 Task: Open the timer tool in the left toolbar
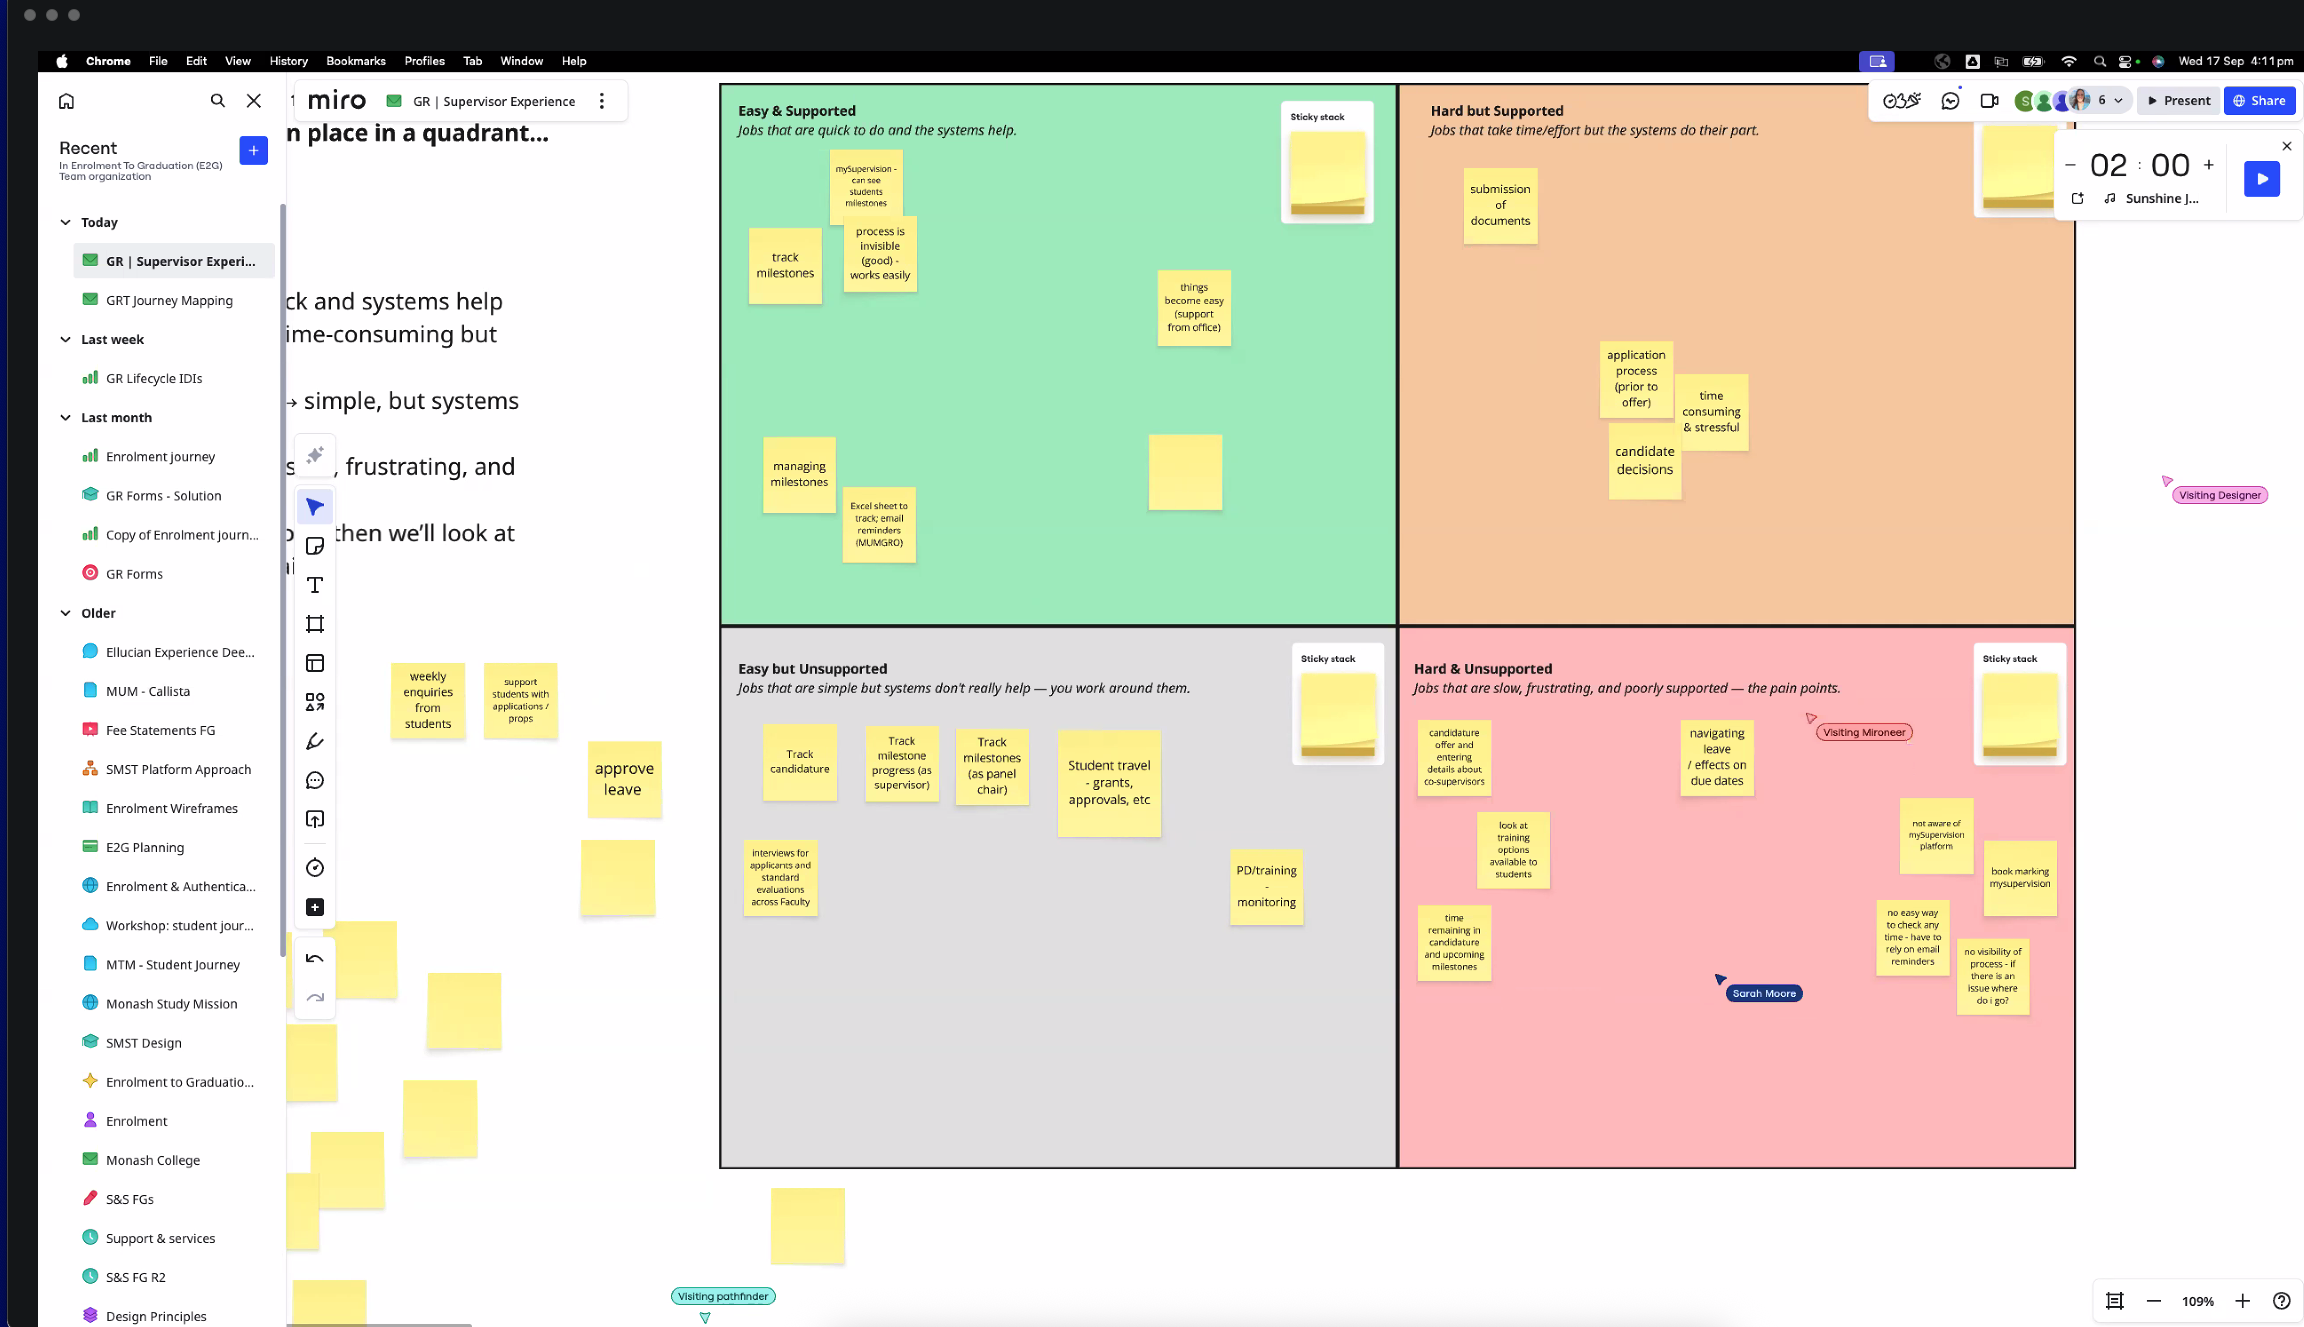pos(315,867)
